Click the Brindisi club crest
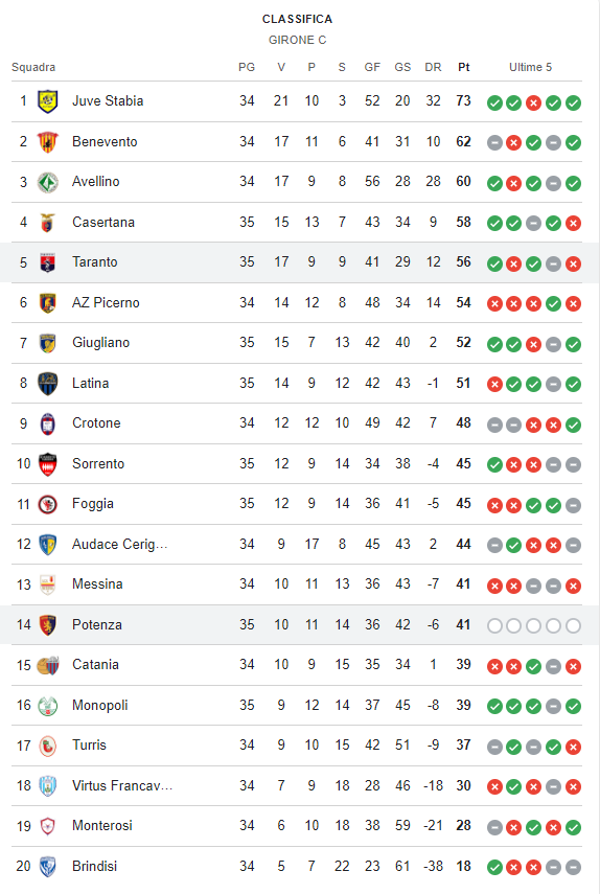 (x=47, y=866)
